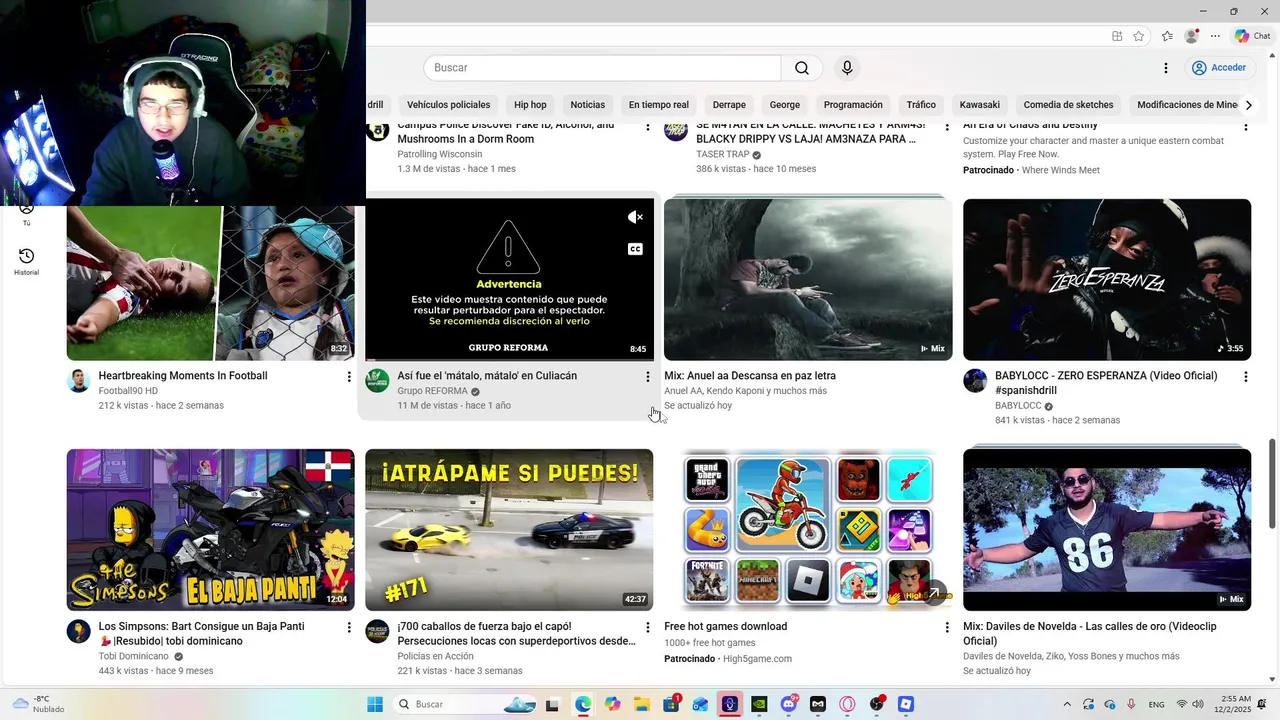
Task: Click Así fue el 'mátalo, mátalo' title
Action: click(487, 376)
